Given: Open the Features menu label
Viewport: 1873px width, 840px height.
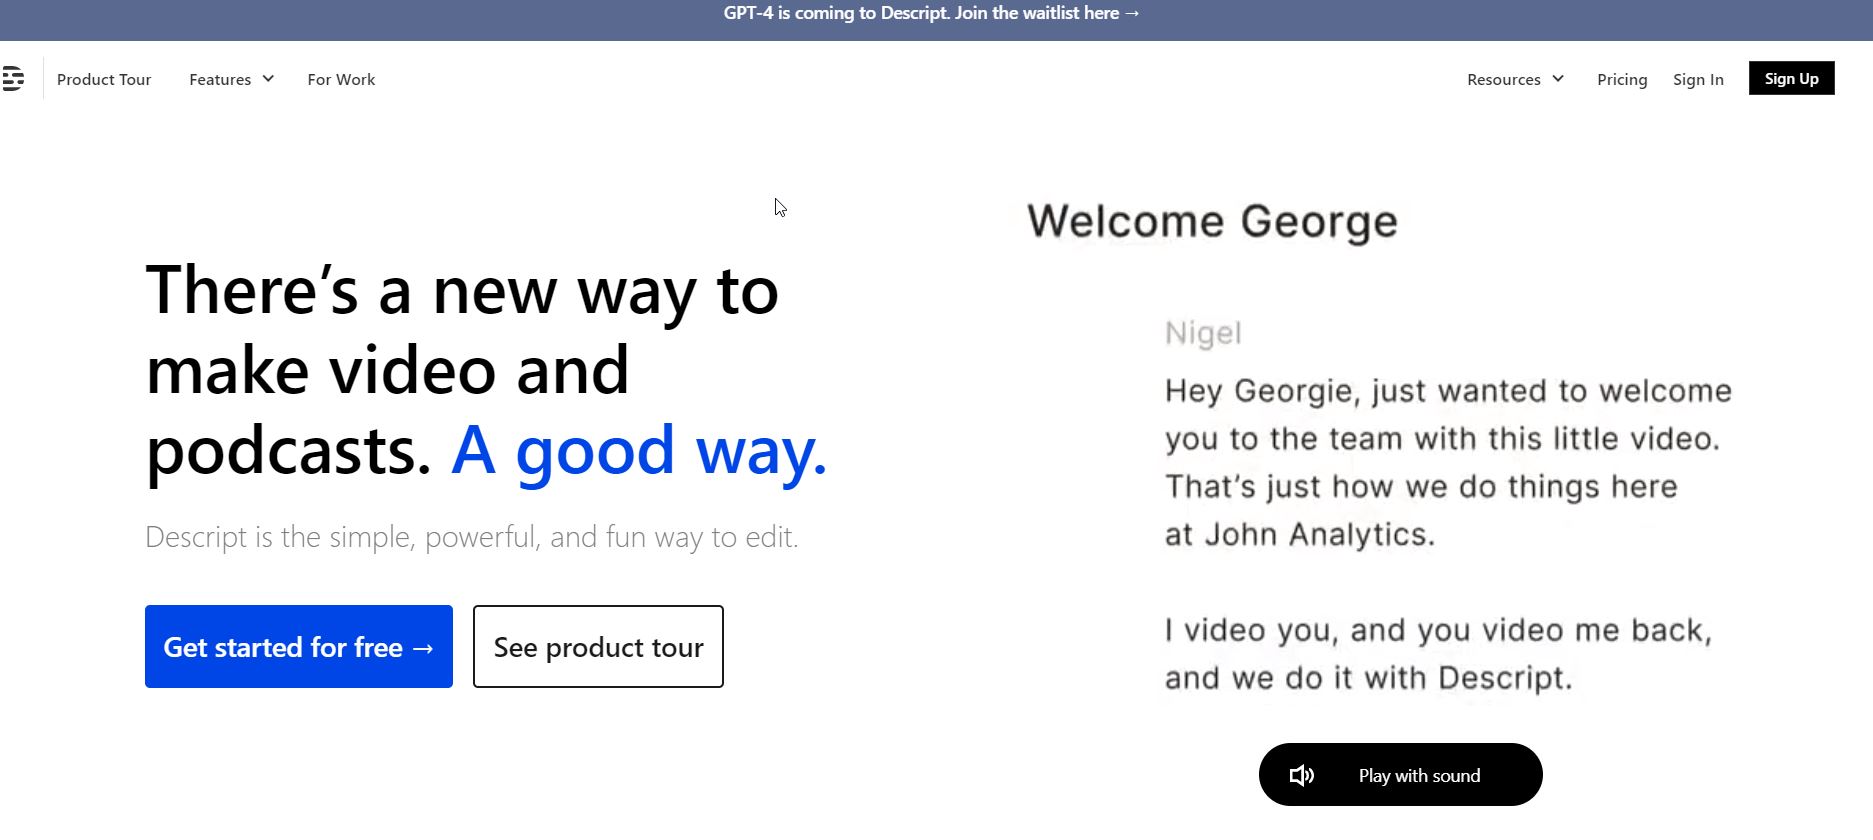Looking at the screenshot, I should pyautogui.click(x=220, y=79).
